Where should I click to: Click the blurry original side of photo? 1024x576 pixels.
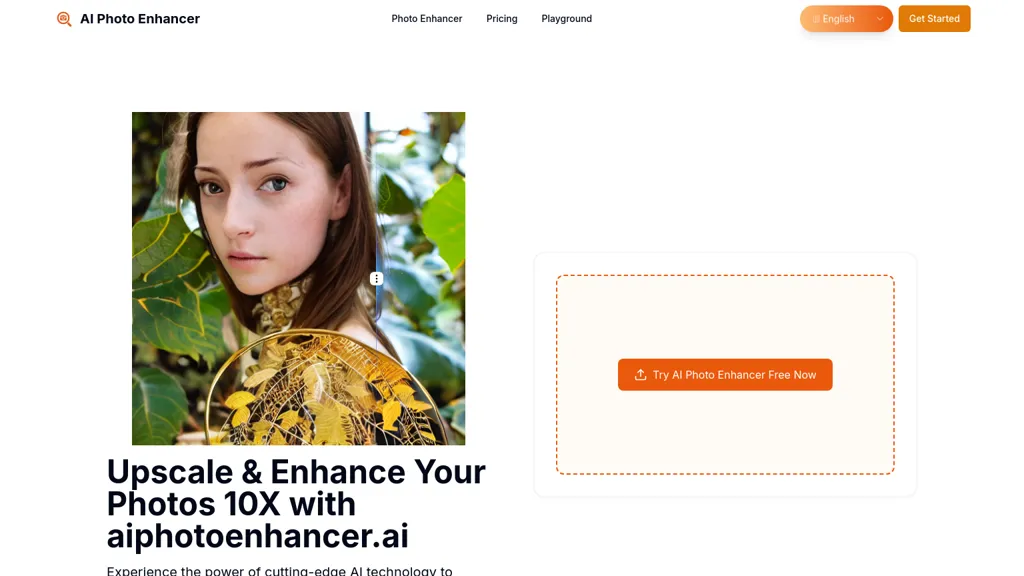click(x=421, y=279)
